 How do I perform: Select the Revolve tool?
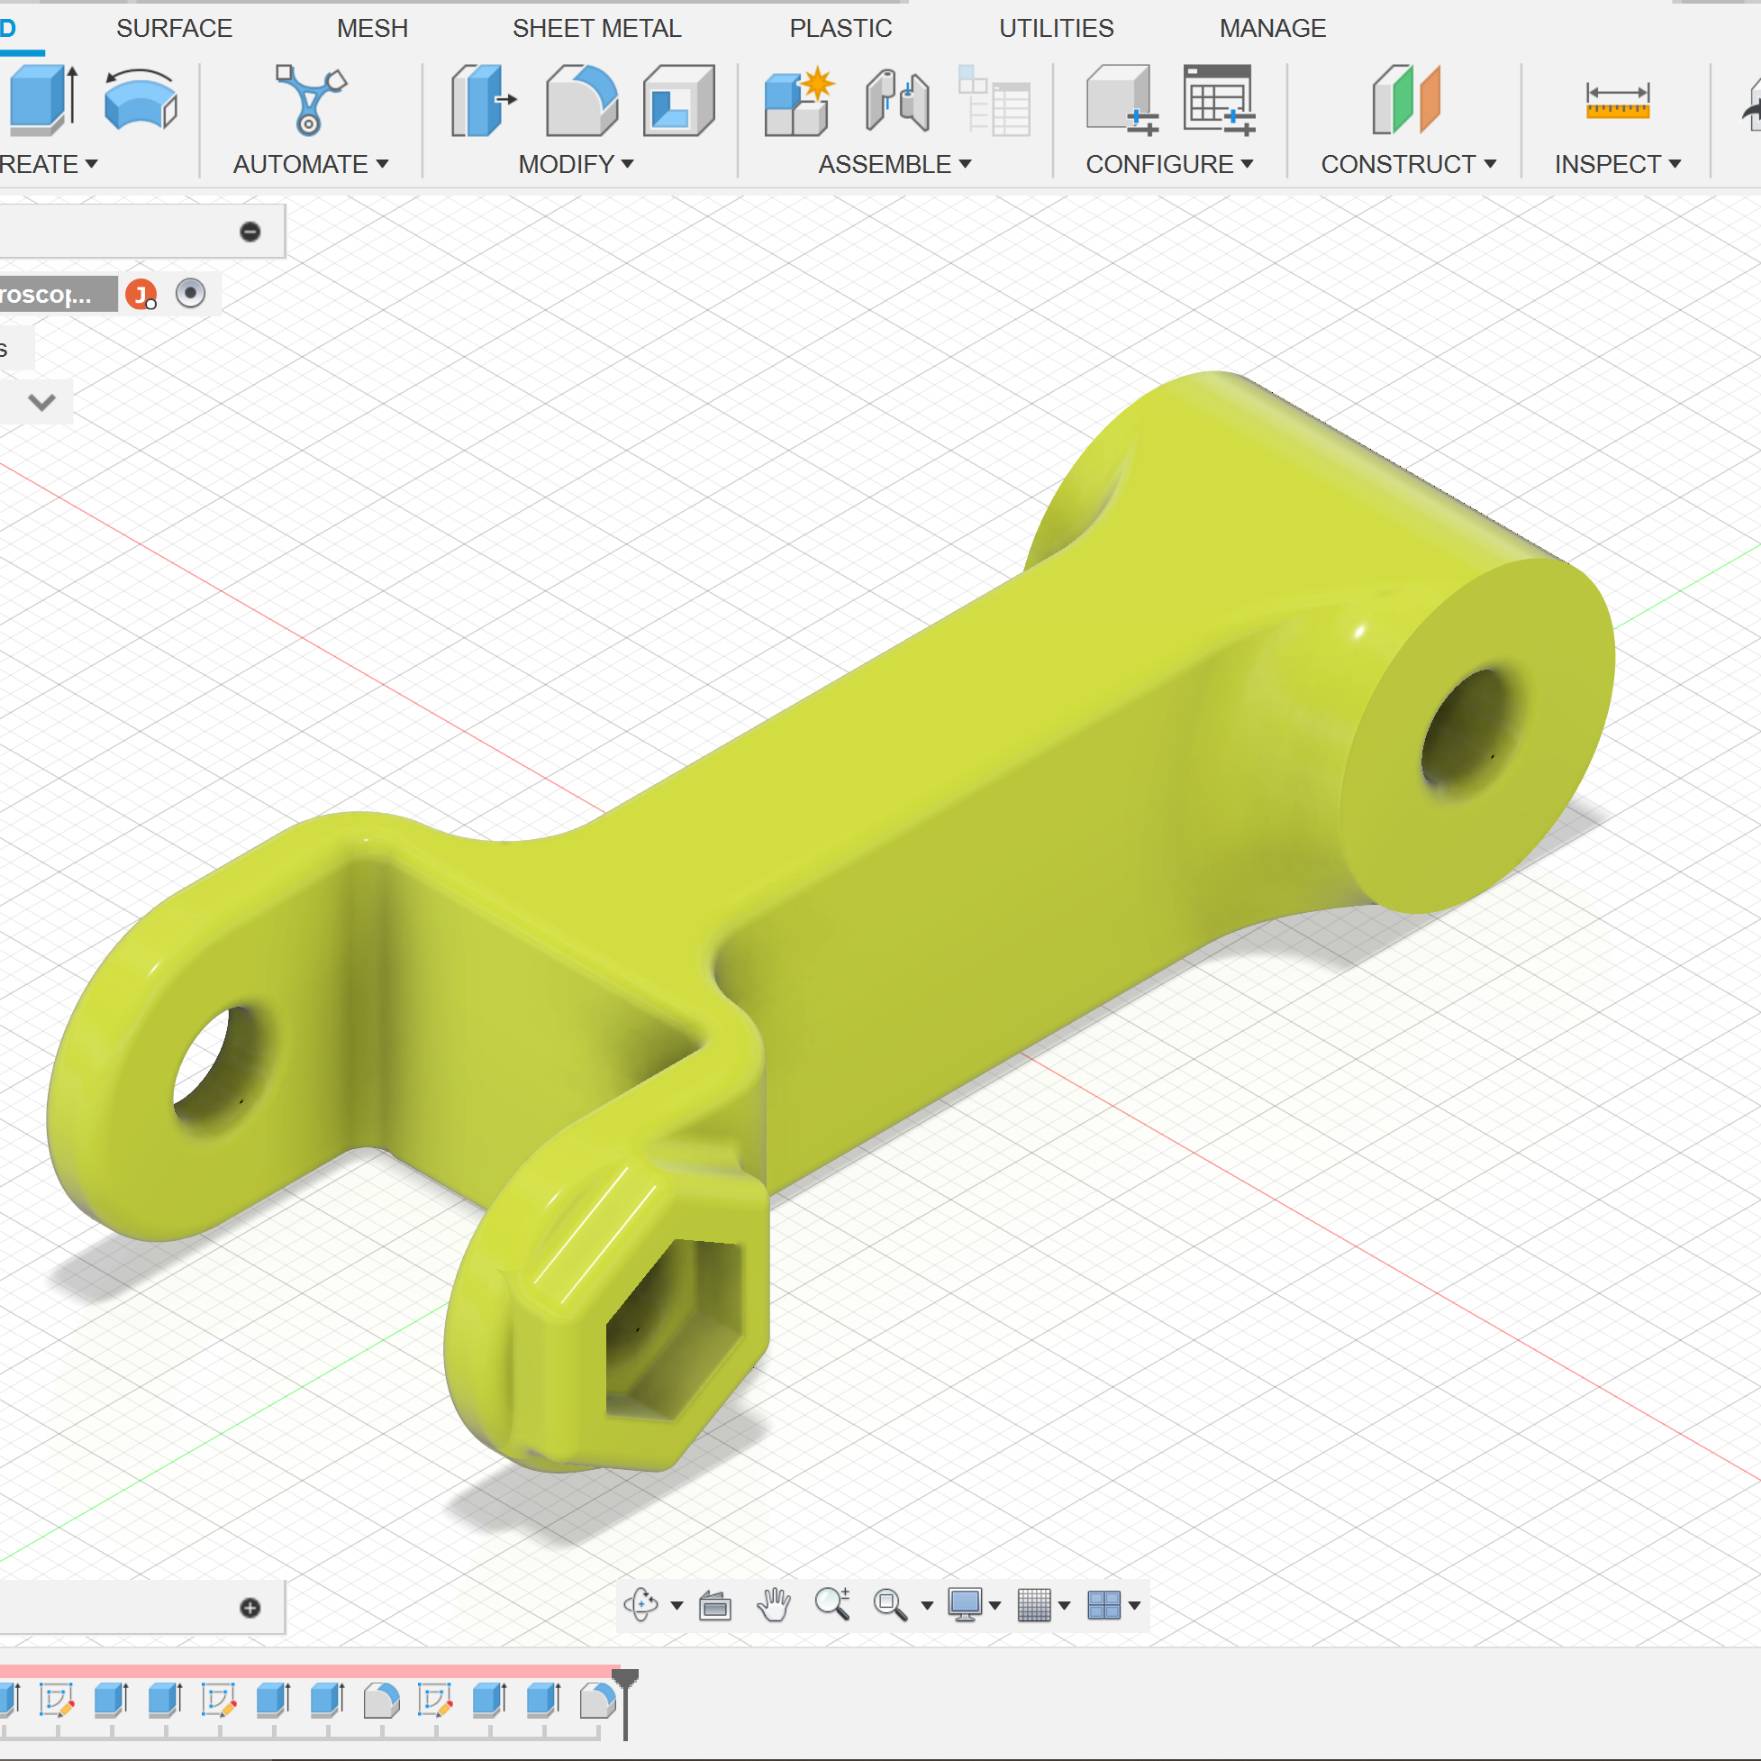pyautogui.click(x=140, y=100)
